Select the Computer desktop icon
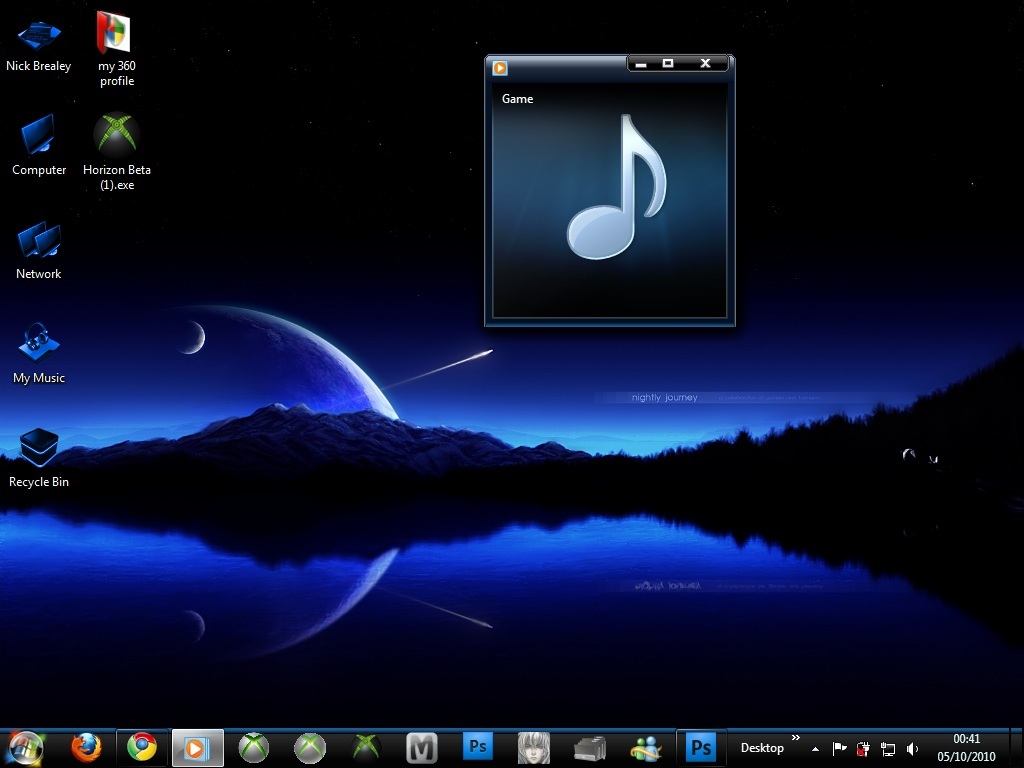1024x768 pixels. click(x=39, y=135)
